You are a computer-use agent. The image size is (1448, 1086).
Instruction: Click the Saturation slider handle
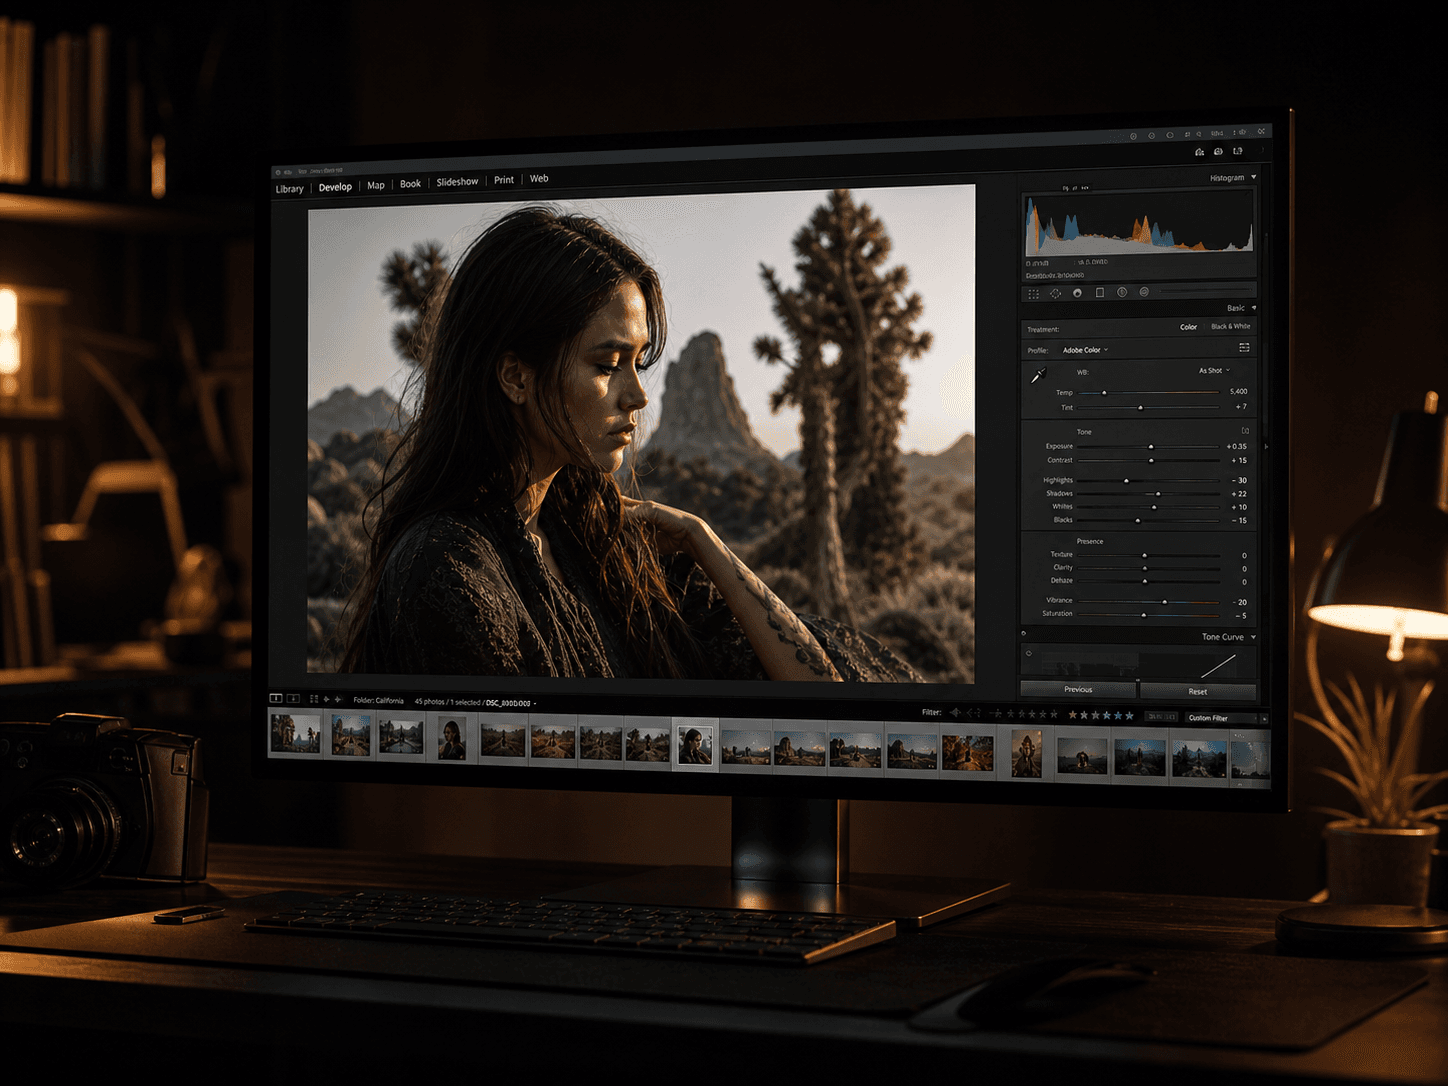(x=1143, y=615)
